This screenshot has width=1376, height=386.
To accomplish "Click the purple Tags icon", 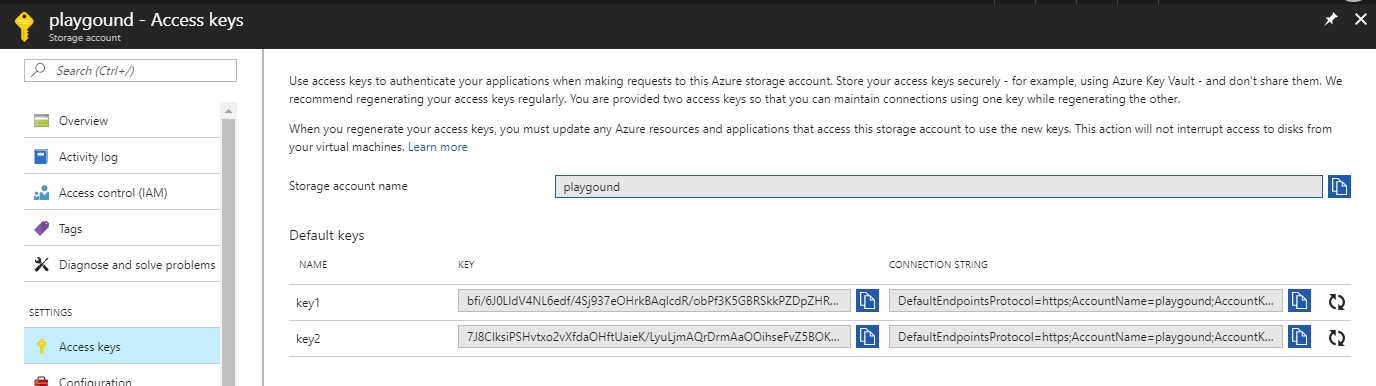I will tap(41, 229).
